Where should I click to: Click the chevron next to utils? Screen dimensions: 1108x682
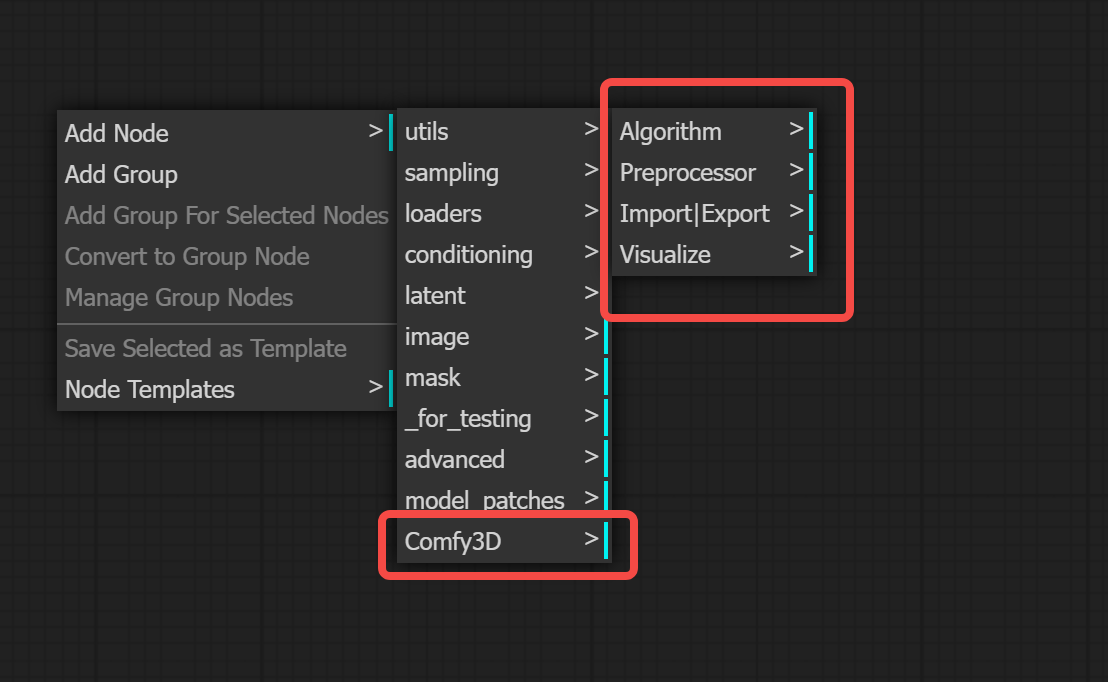click(x=591, y=129)
